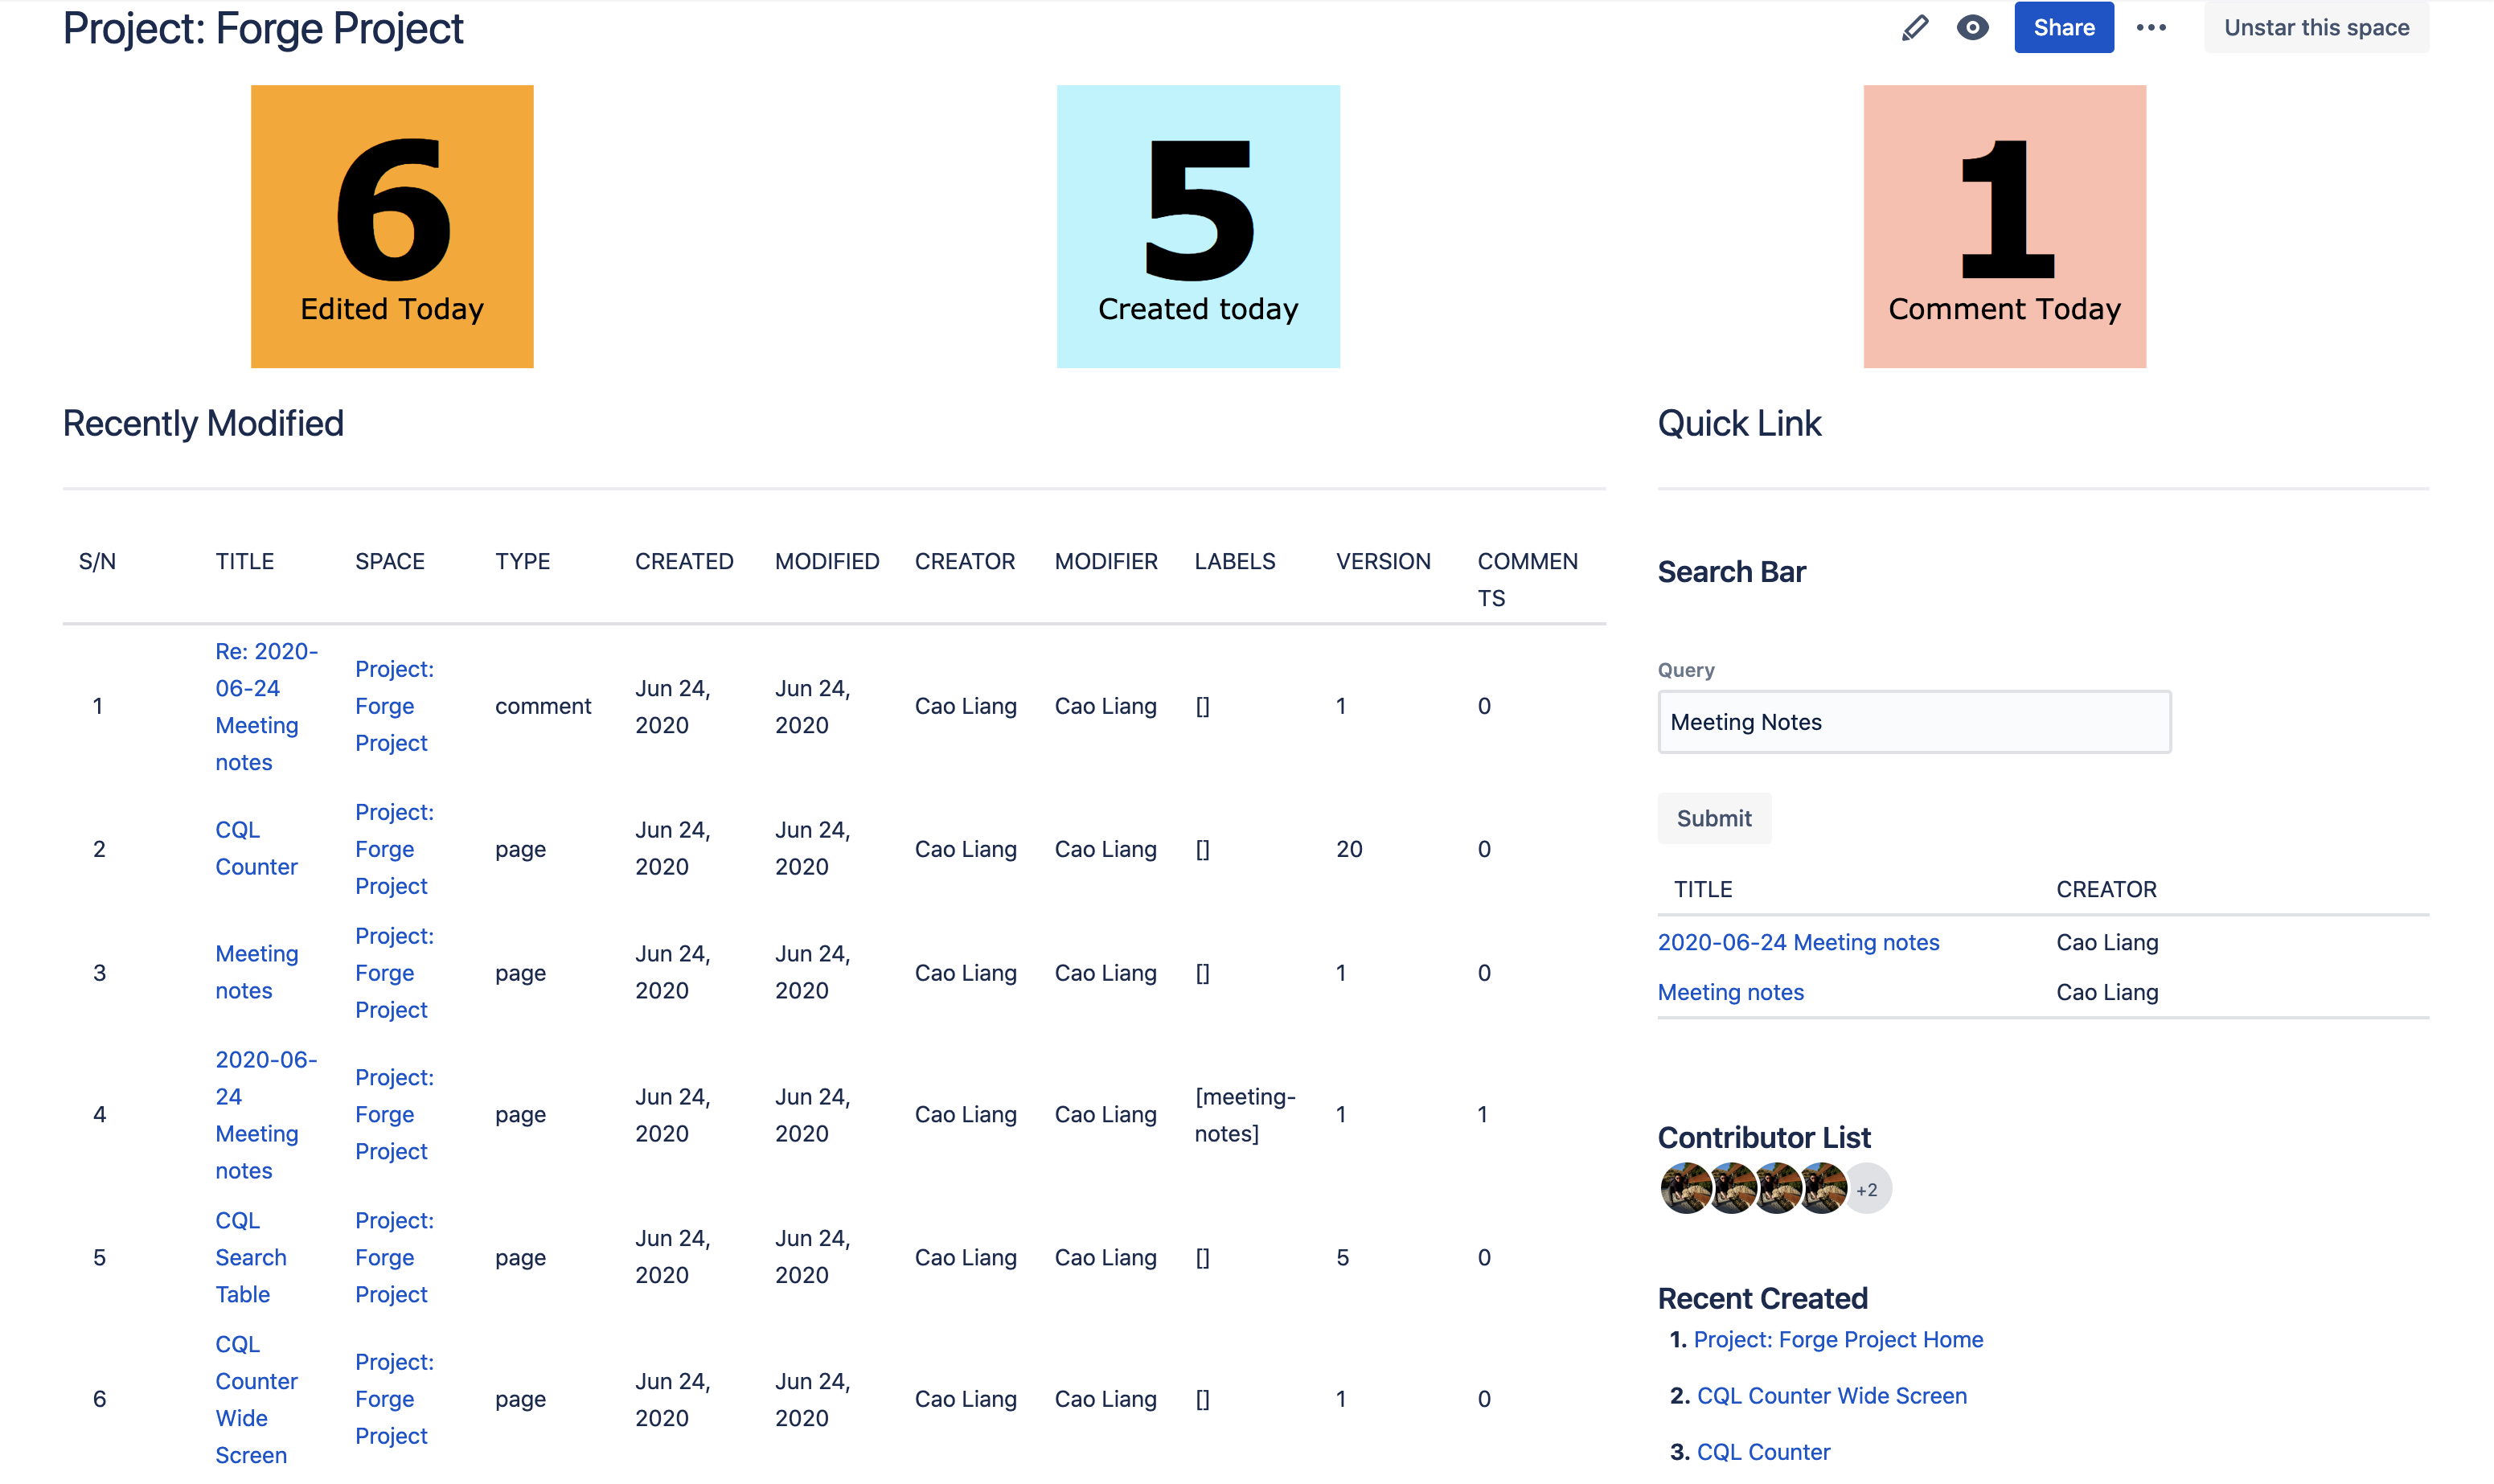The image size is (2494, 1484).
Task: Expand the +2 more contributors badge
Action: pos(1867,1190)
